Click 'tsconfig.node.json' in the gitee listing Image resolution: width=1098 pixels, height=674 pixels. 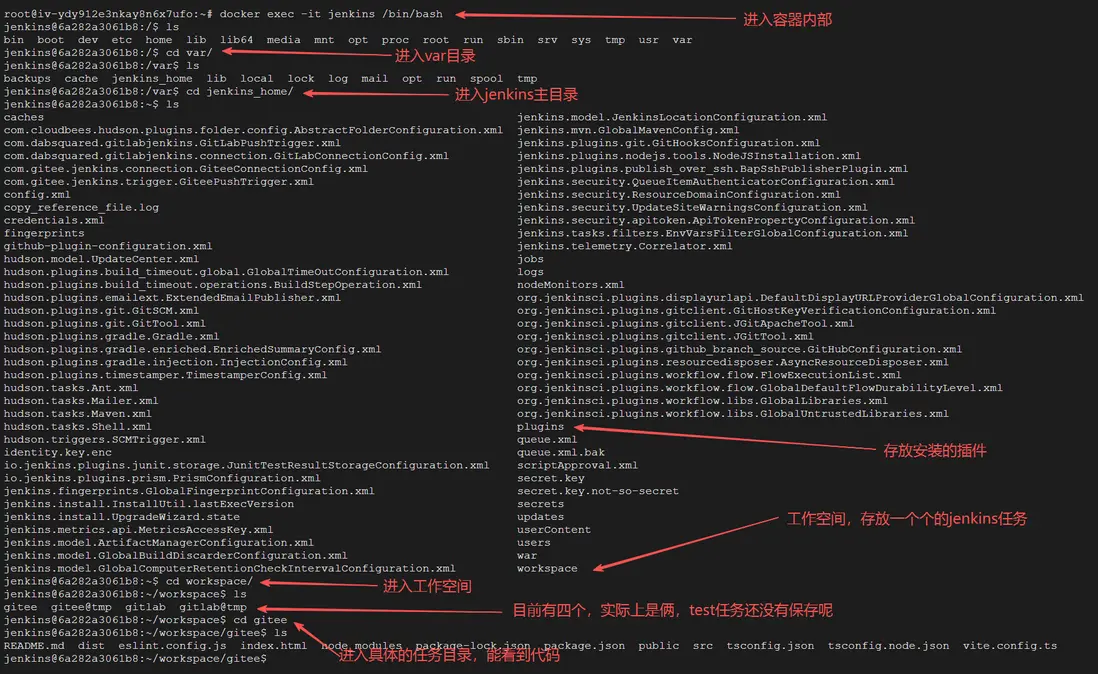pyautogui.click(x=889, y=646)
